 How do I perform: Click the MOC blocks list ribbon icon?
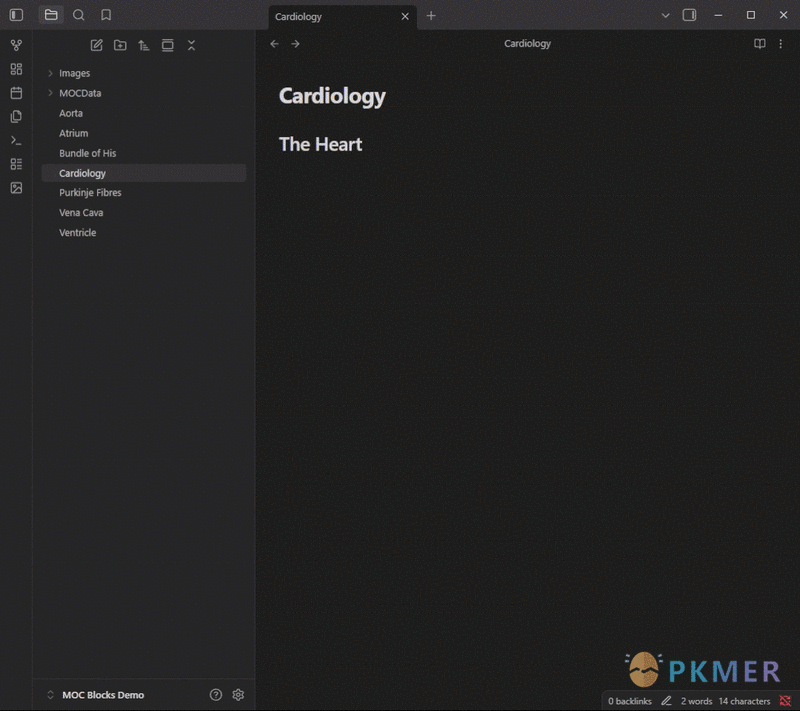[x=16, y=164]
